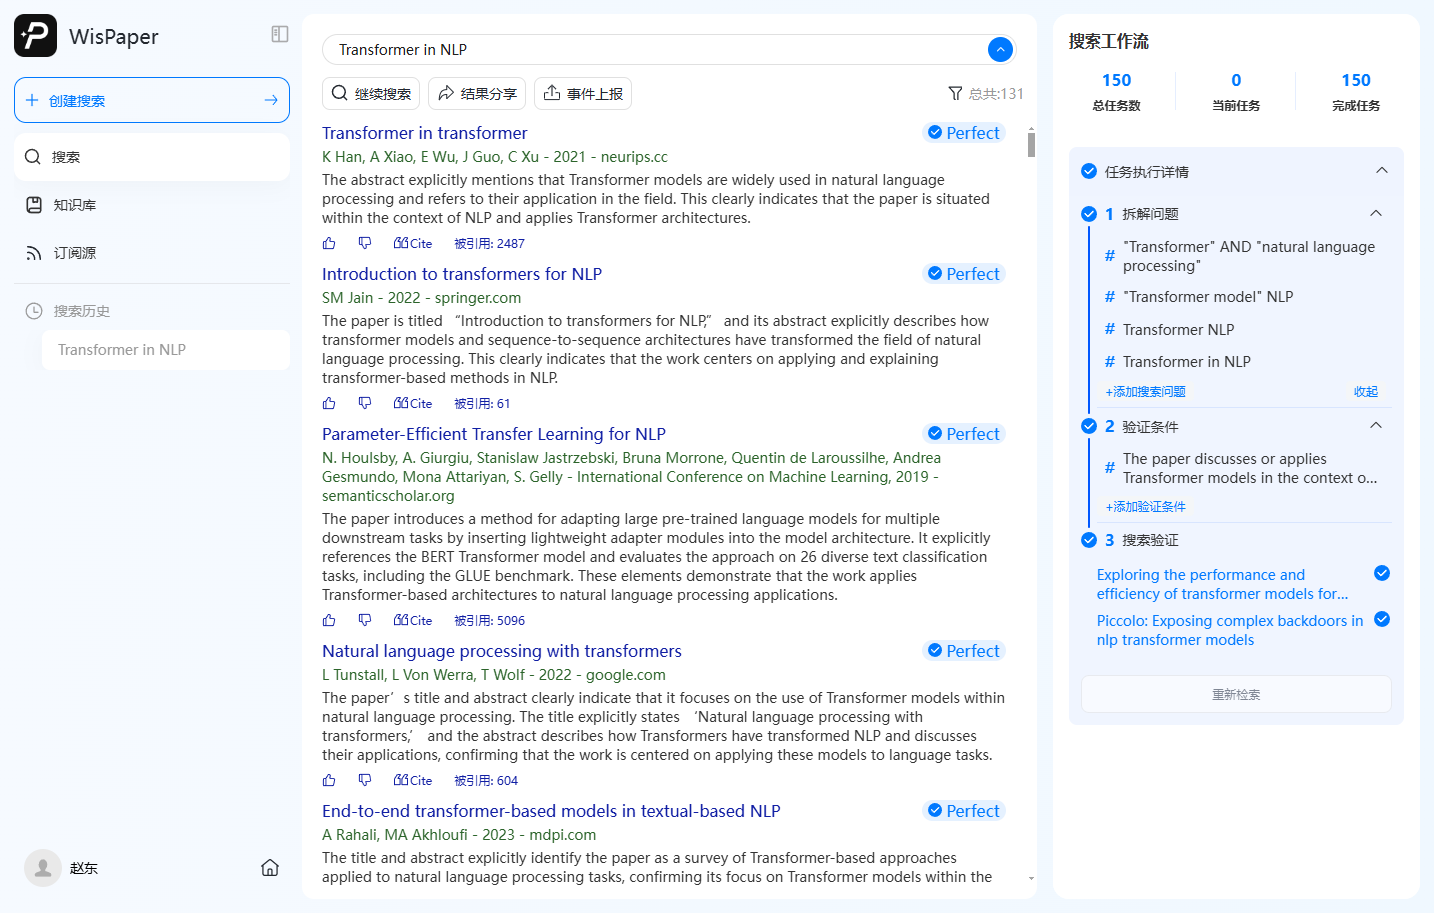Click 事件上报 button
Viewport: 1434px width, 913px height.
583,94
